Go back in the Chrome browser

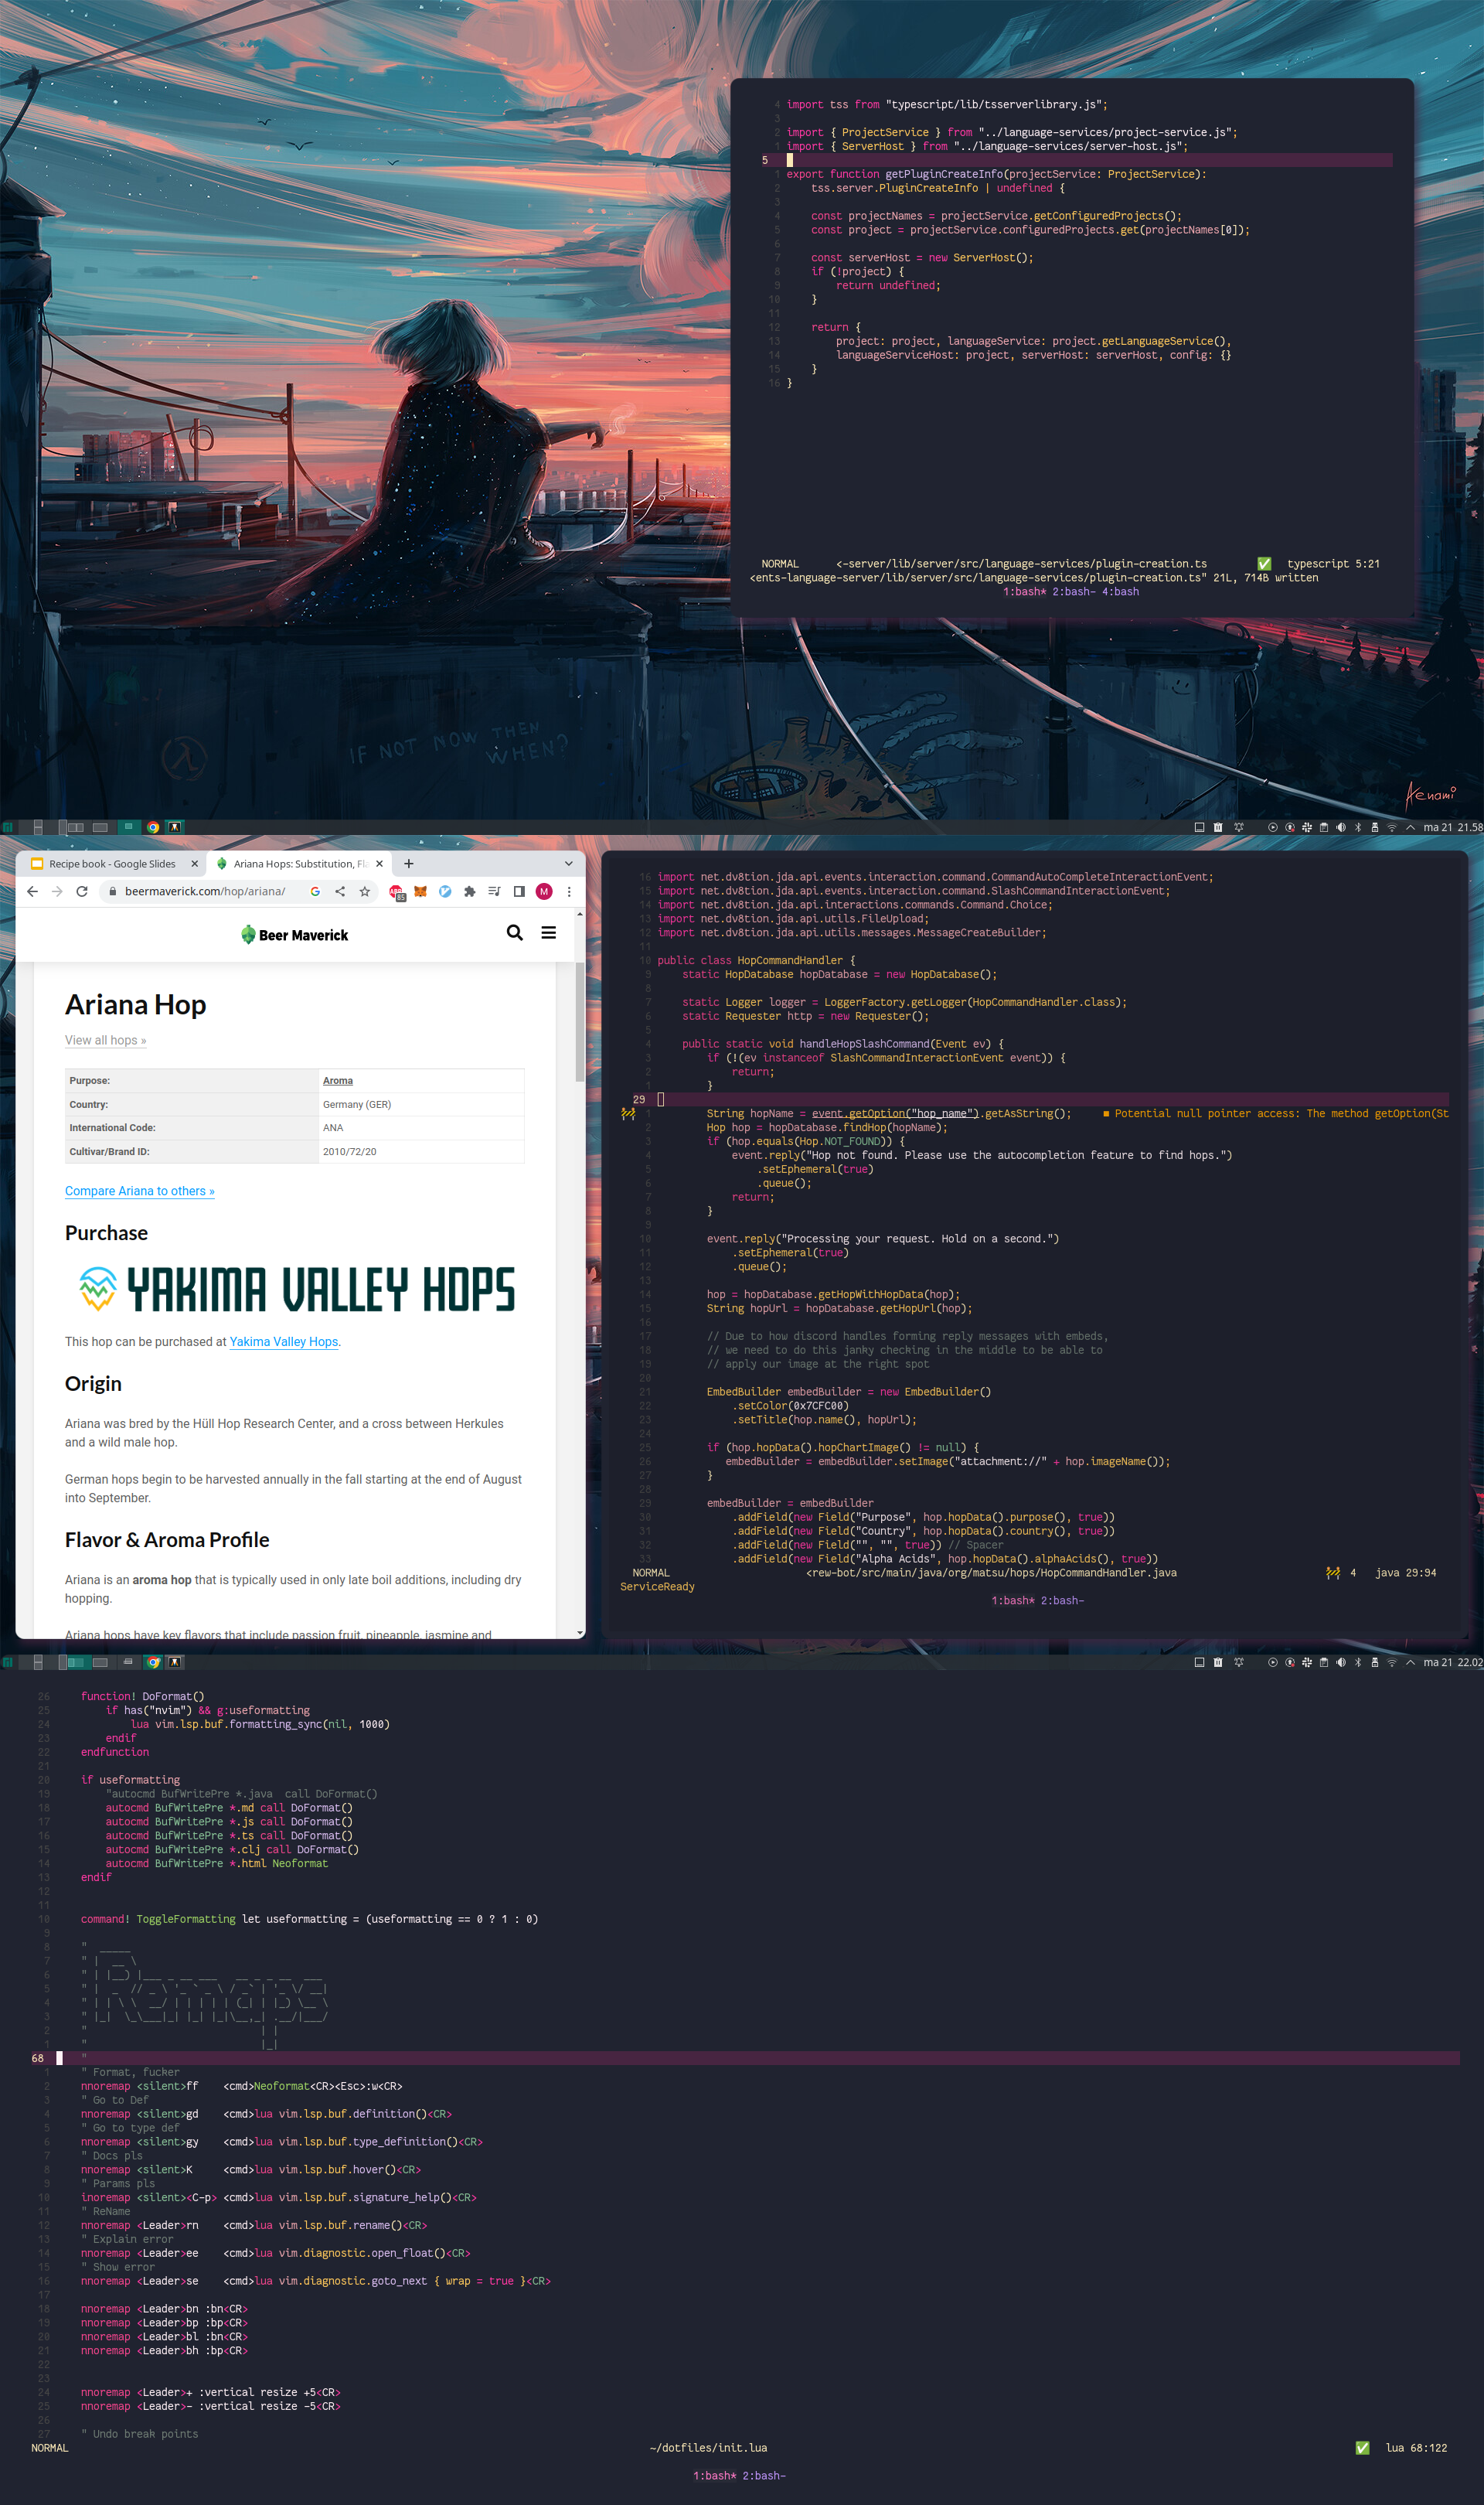point(32,891)
